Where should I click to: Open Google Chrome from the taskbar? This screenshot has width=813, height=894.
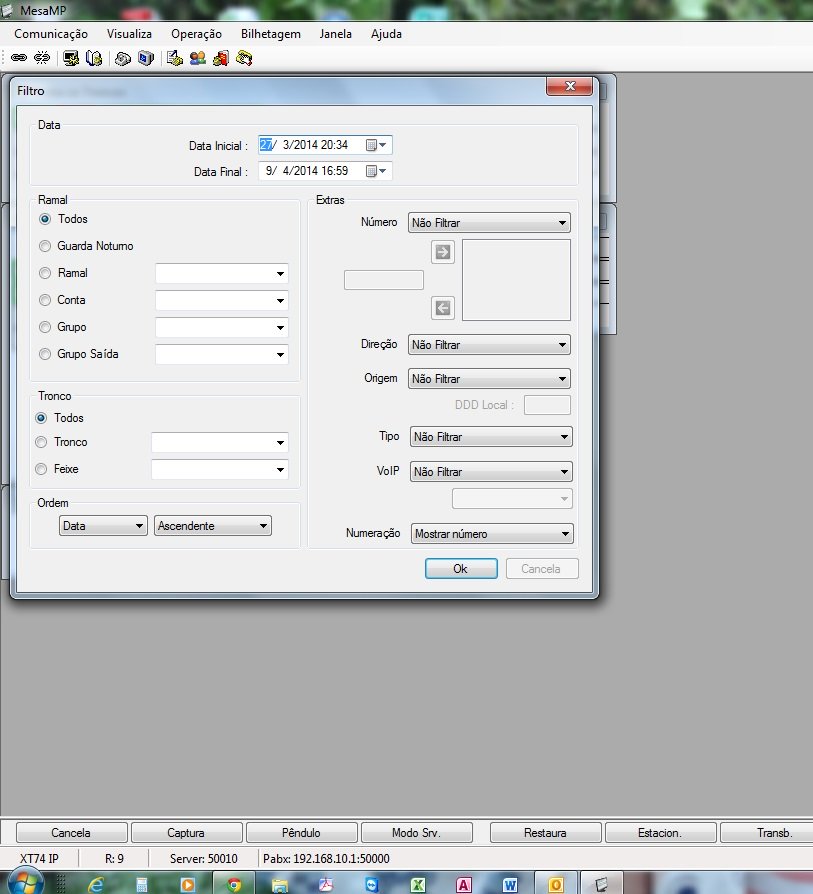(x=234, y=884)
